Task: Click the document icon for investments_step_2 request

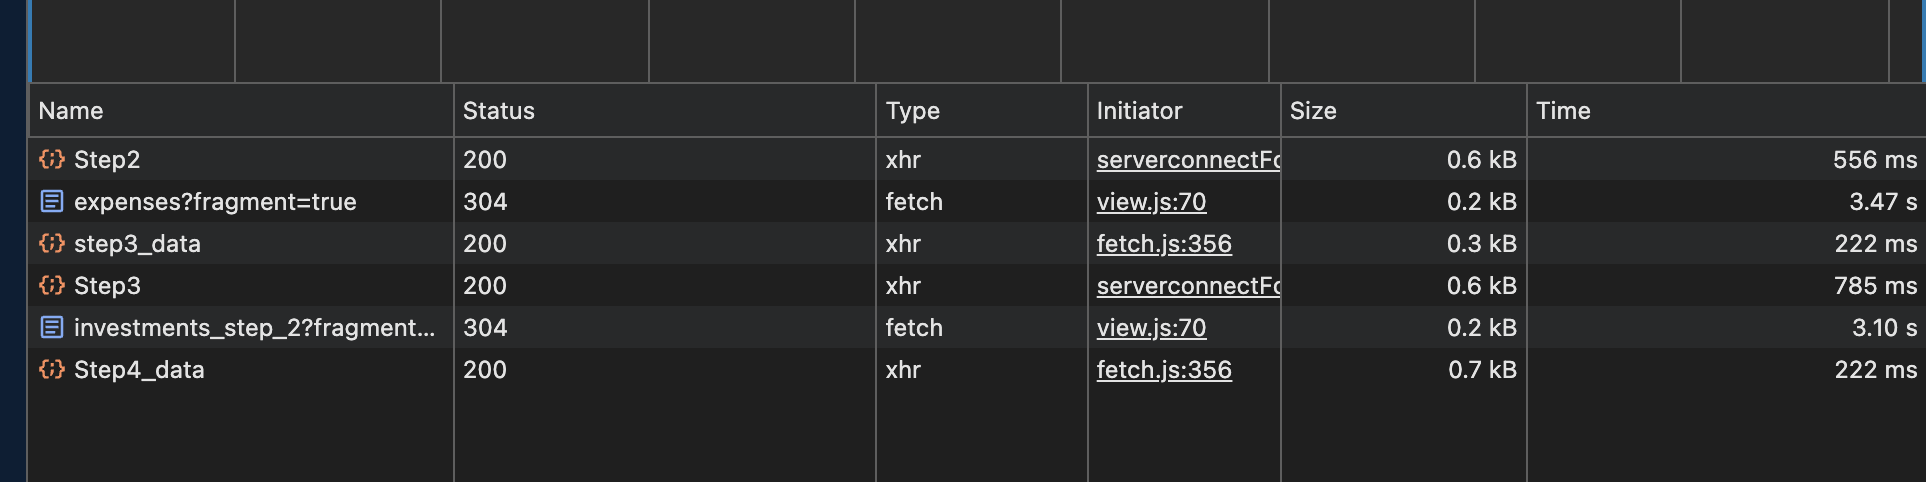Action: (x=52, y=327)
